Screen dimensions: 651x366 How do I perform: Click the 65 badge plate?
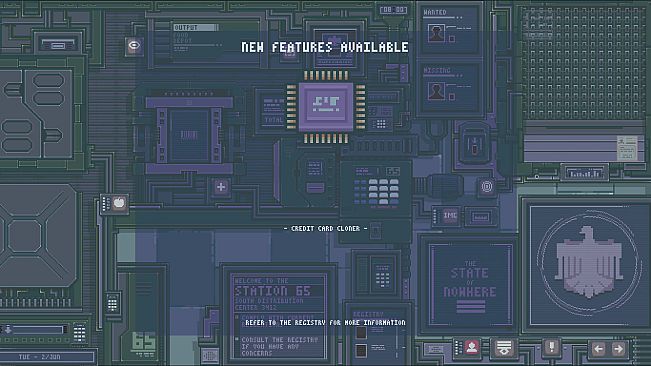click(x=144, y=343)
